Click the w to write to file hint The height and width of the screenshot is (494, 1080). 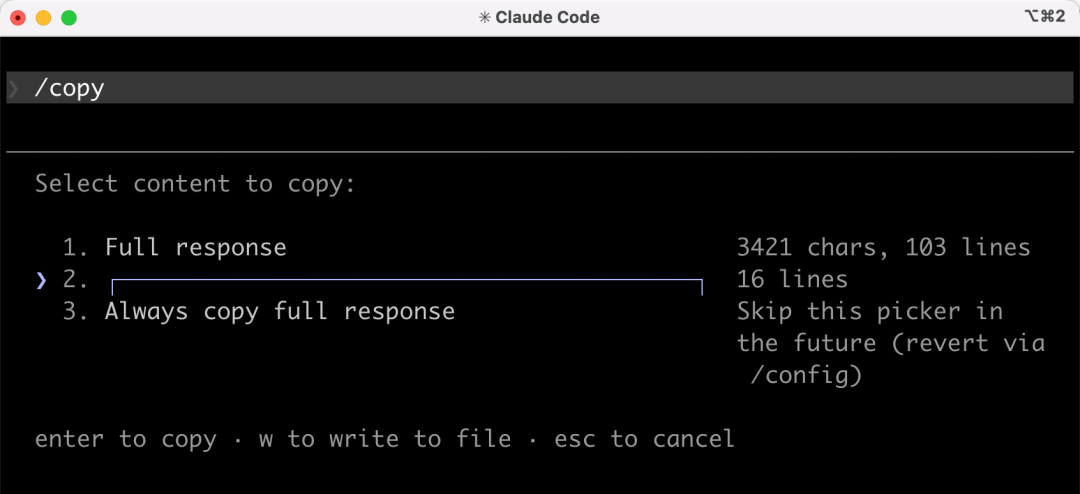(385, 439)
